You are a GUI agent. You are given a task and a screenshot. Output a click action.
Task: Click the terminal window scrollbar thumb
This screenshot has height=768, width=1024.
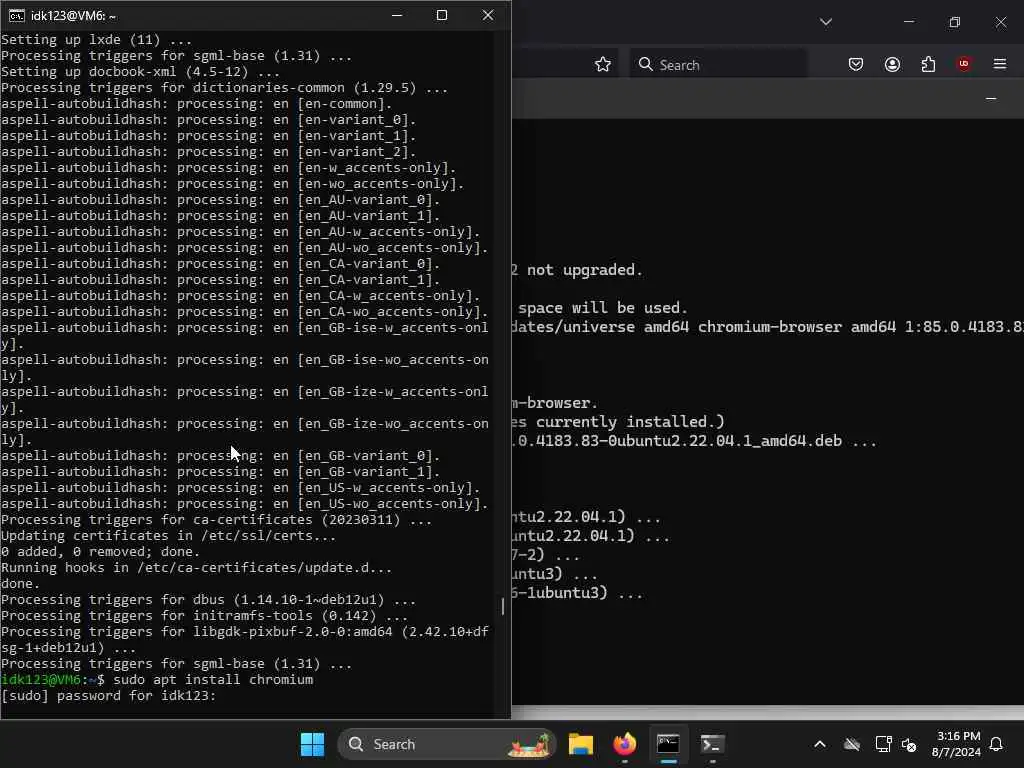tap(502, 606)
